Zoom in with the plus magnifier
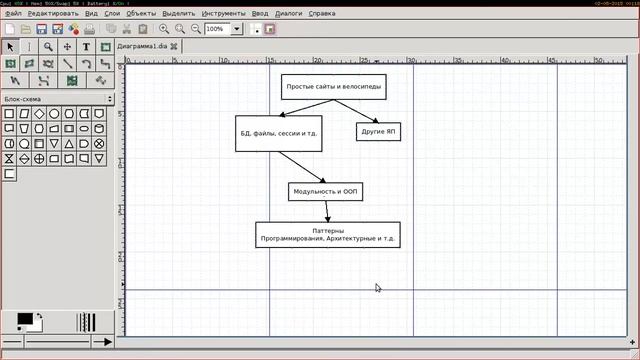640x360 pixels. coord(164,29)
